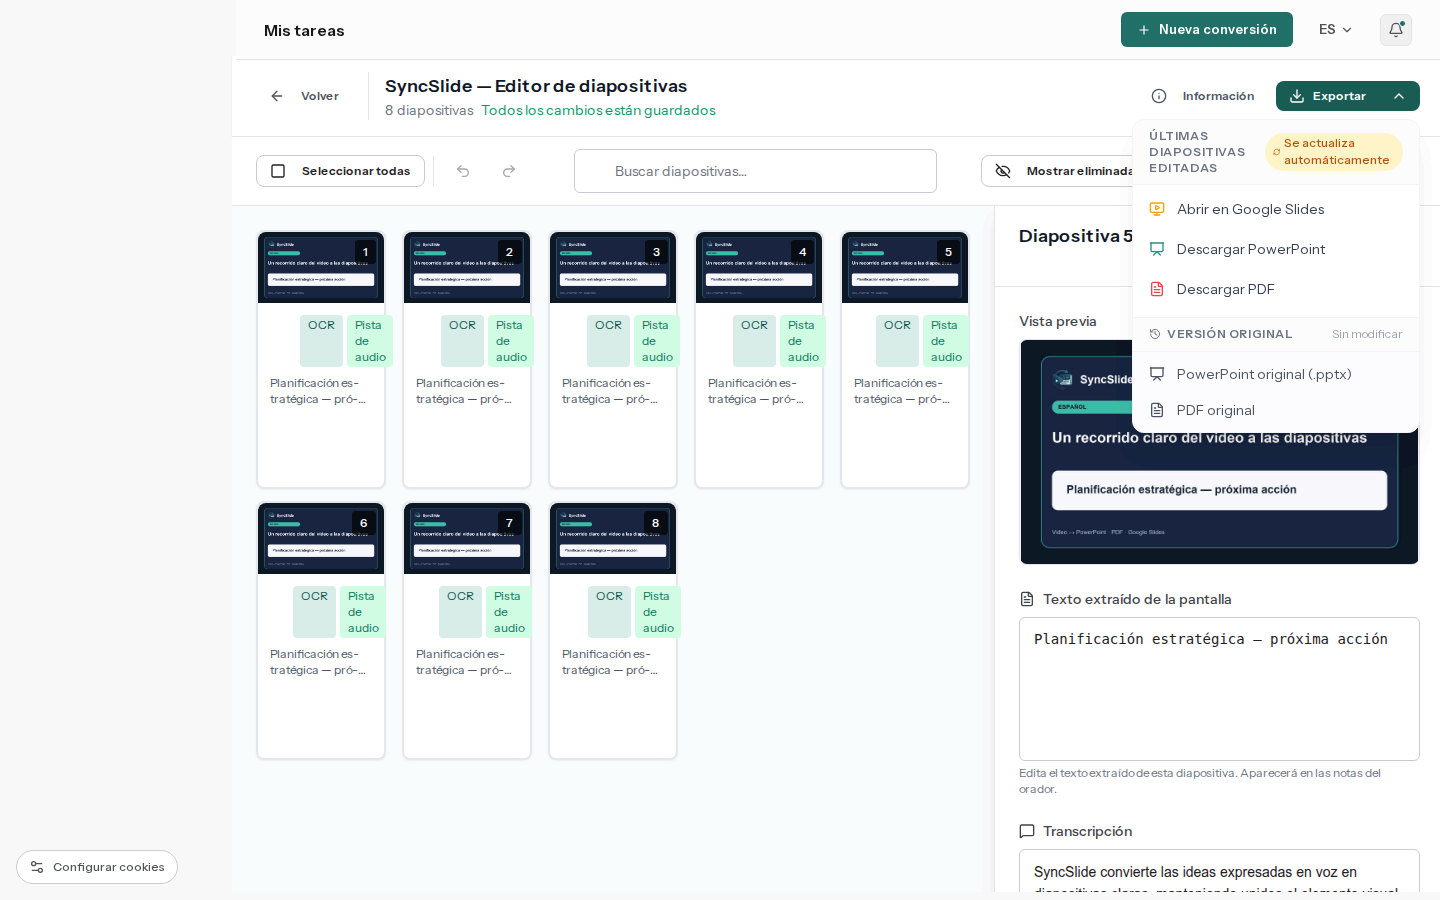Choose Descargar PDF
Screen dimensions: 1440x900
click(x=1276, y=289)
